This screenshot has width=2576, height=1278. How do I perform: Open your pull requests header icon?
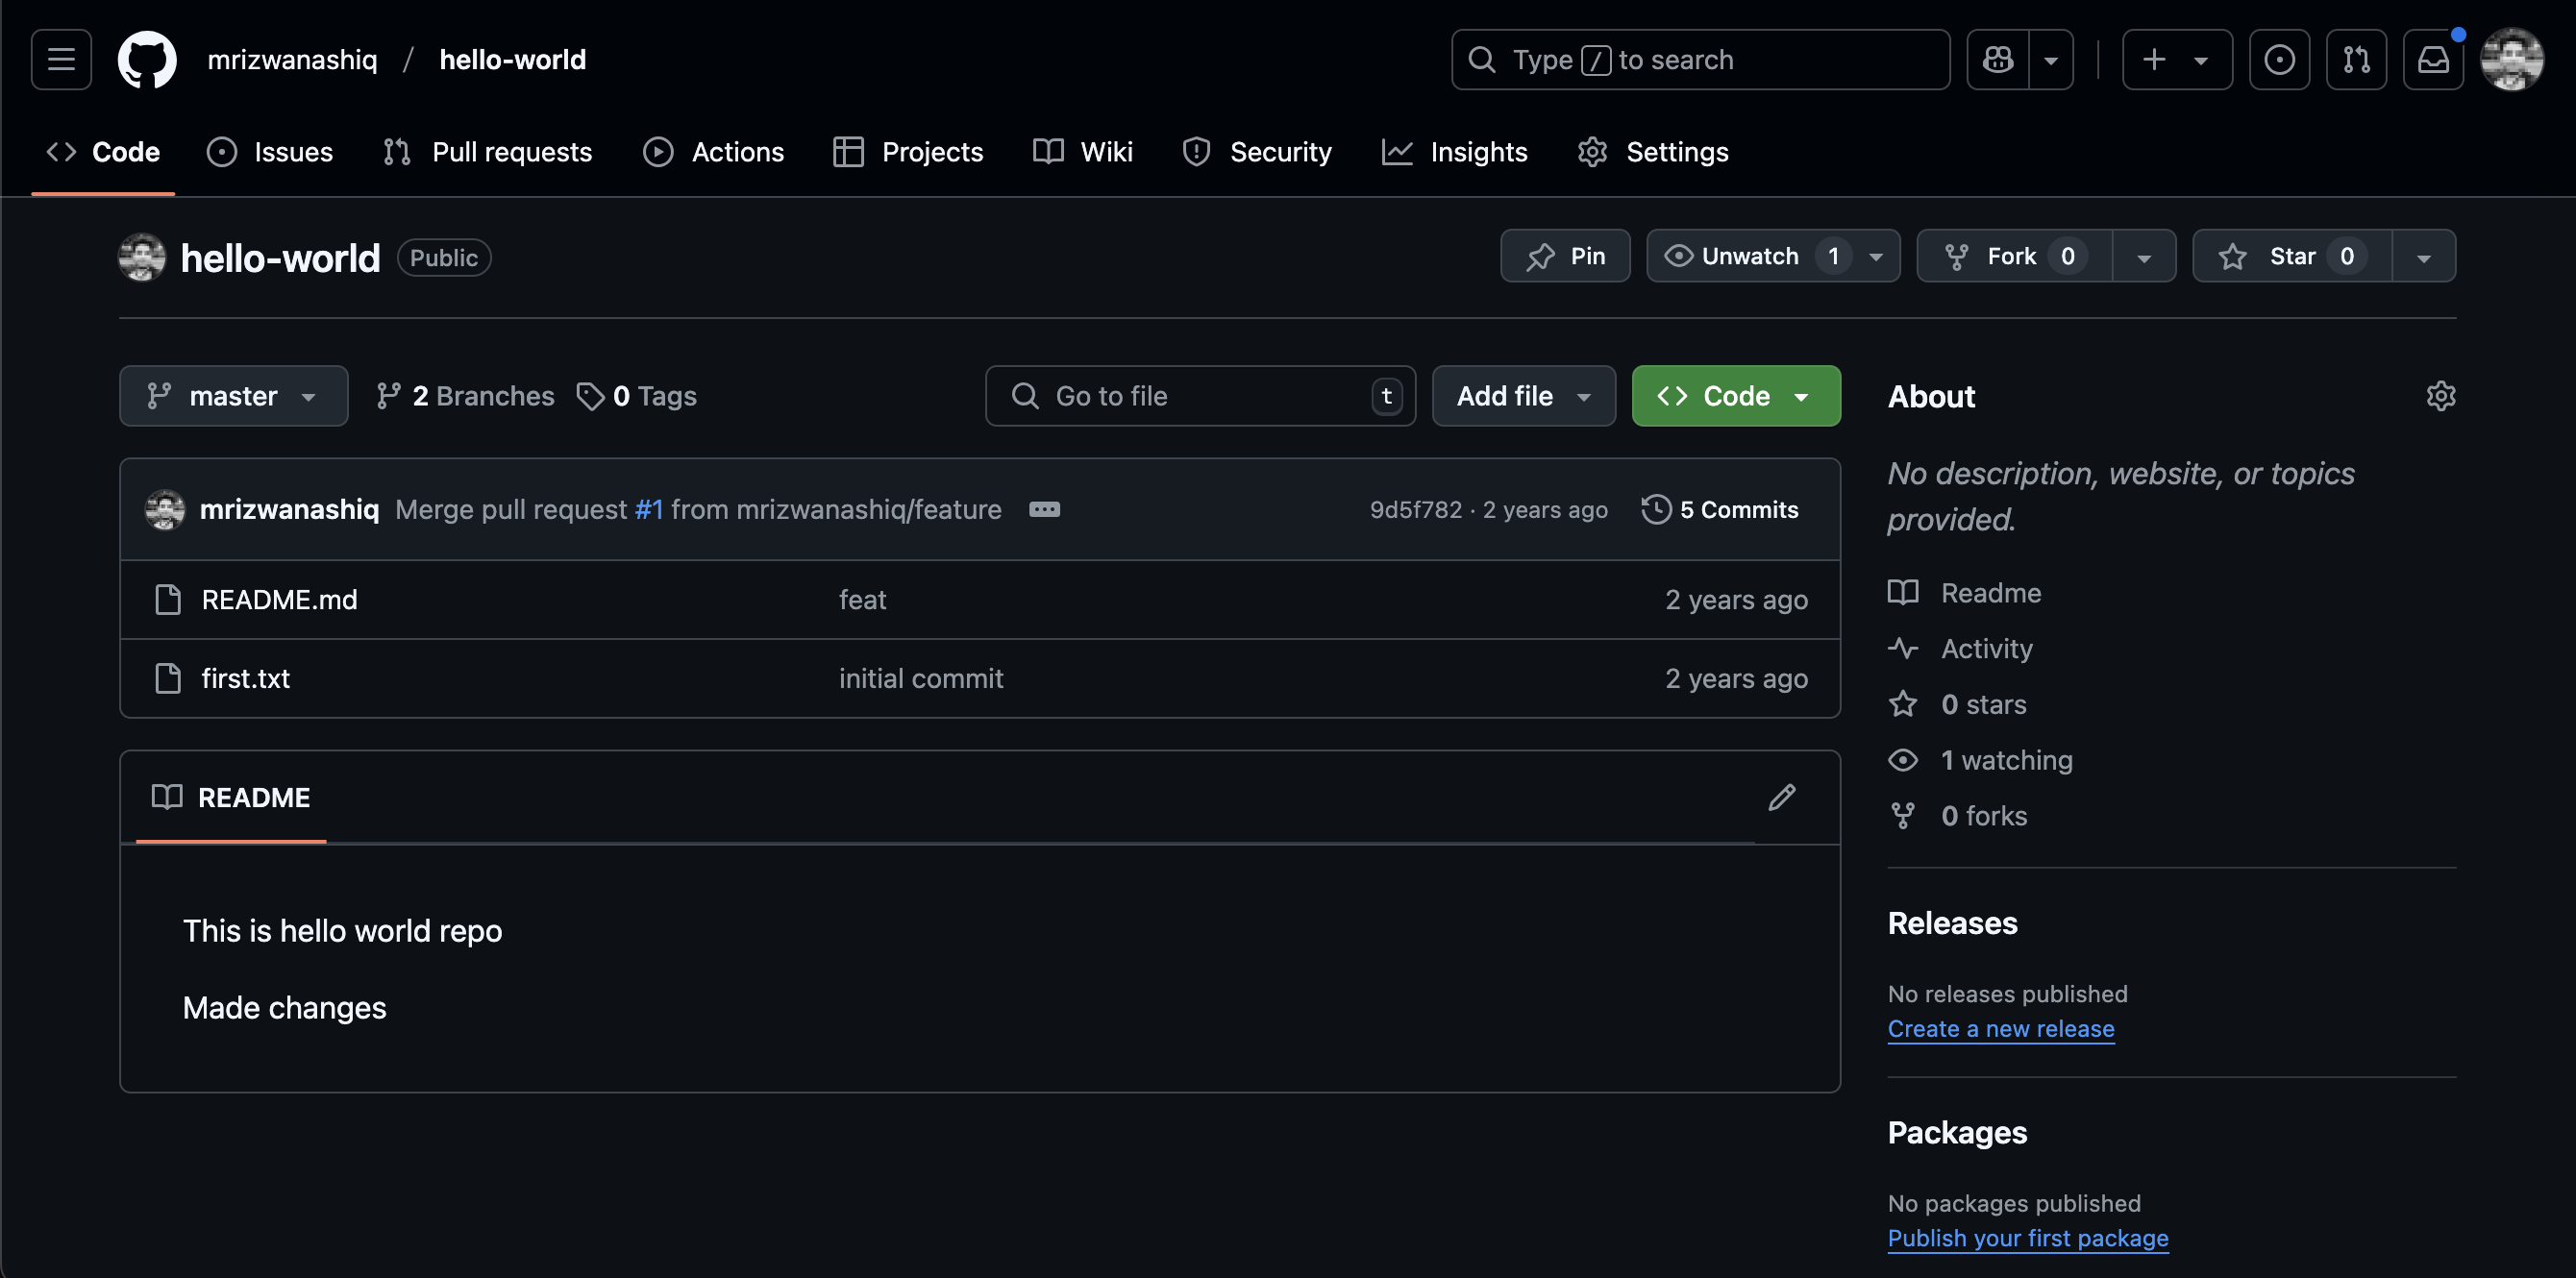[2356, 60]
